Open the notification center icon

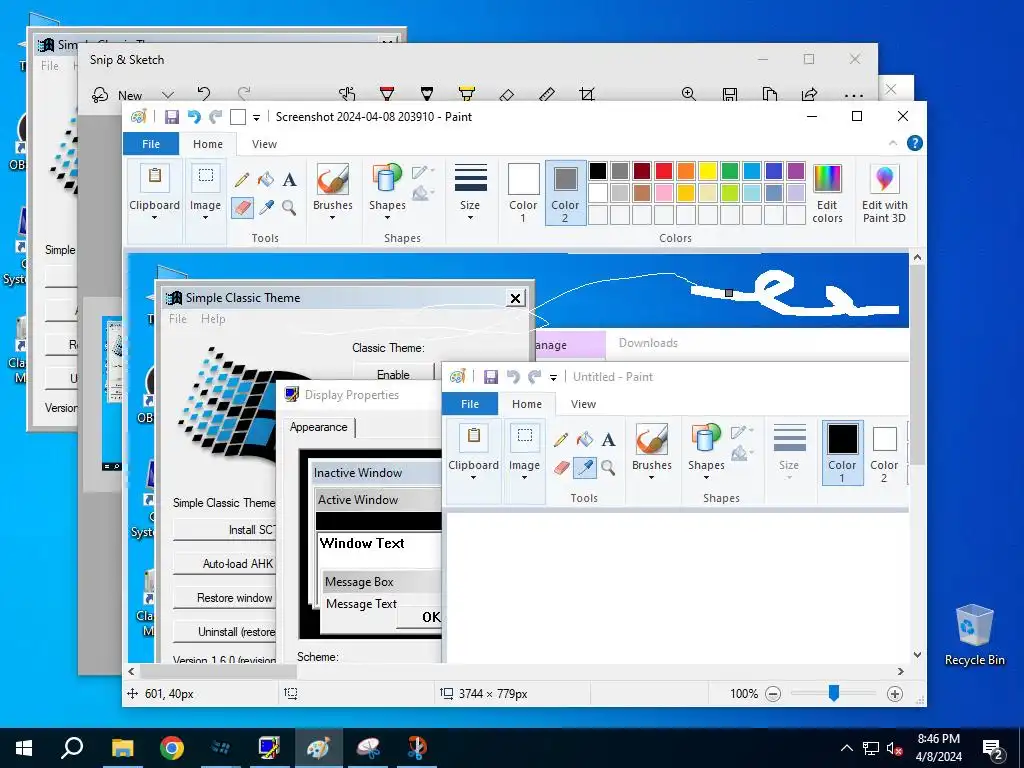993,749
